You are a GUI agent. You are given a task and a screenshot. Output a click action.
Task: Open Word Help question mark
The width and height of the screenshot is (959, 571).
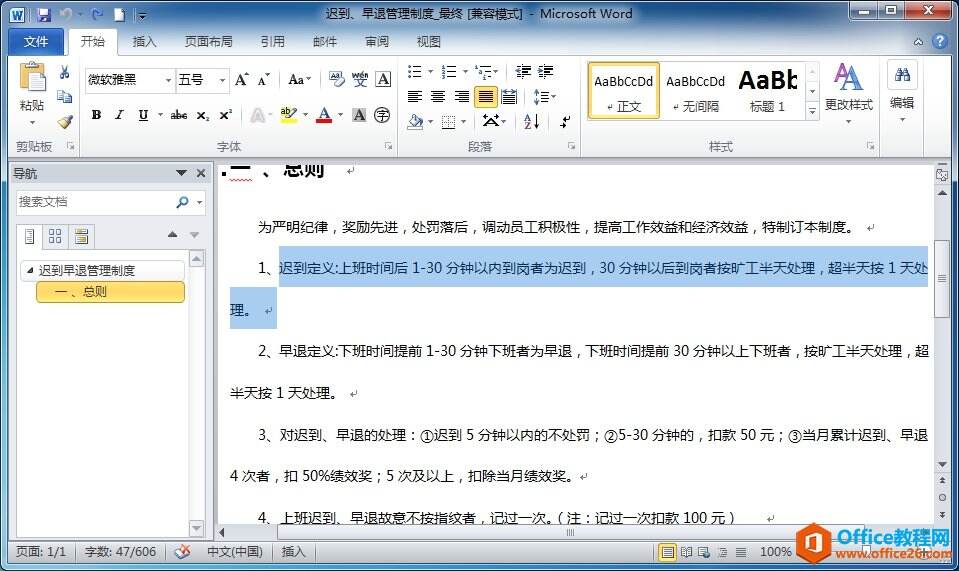(x=939, y=41)
